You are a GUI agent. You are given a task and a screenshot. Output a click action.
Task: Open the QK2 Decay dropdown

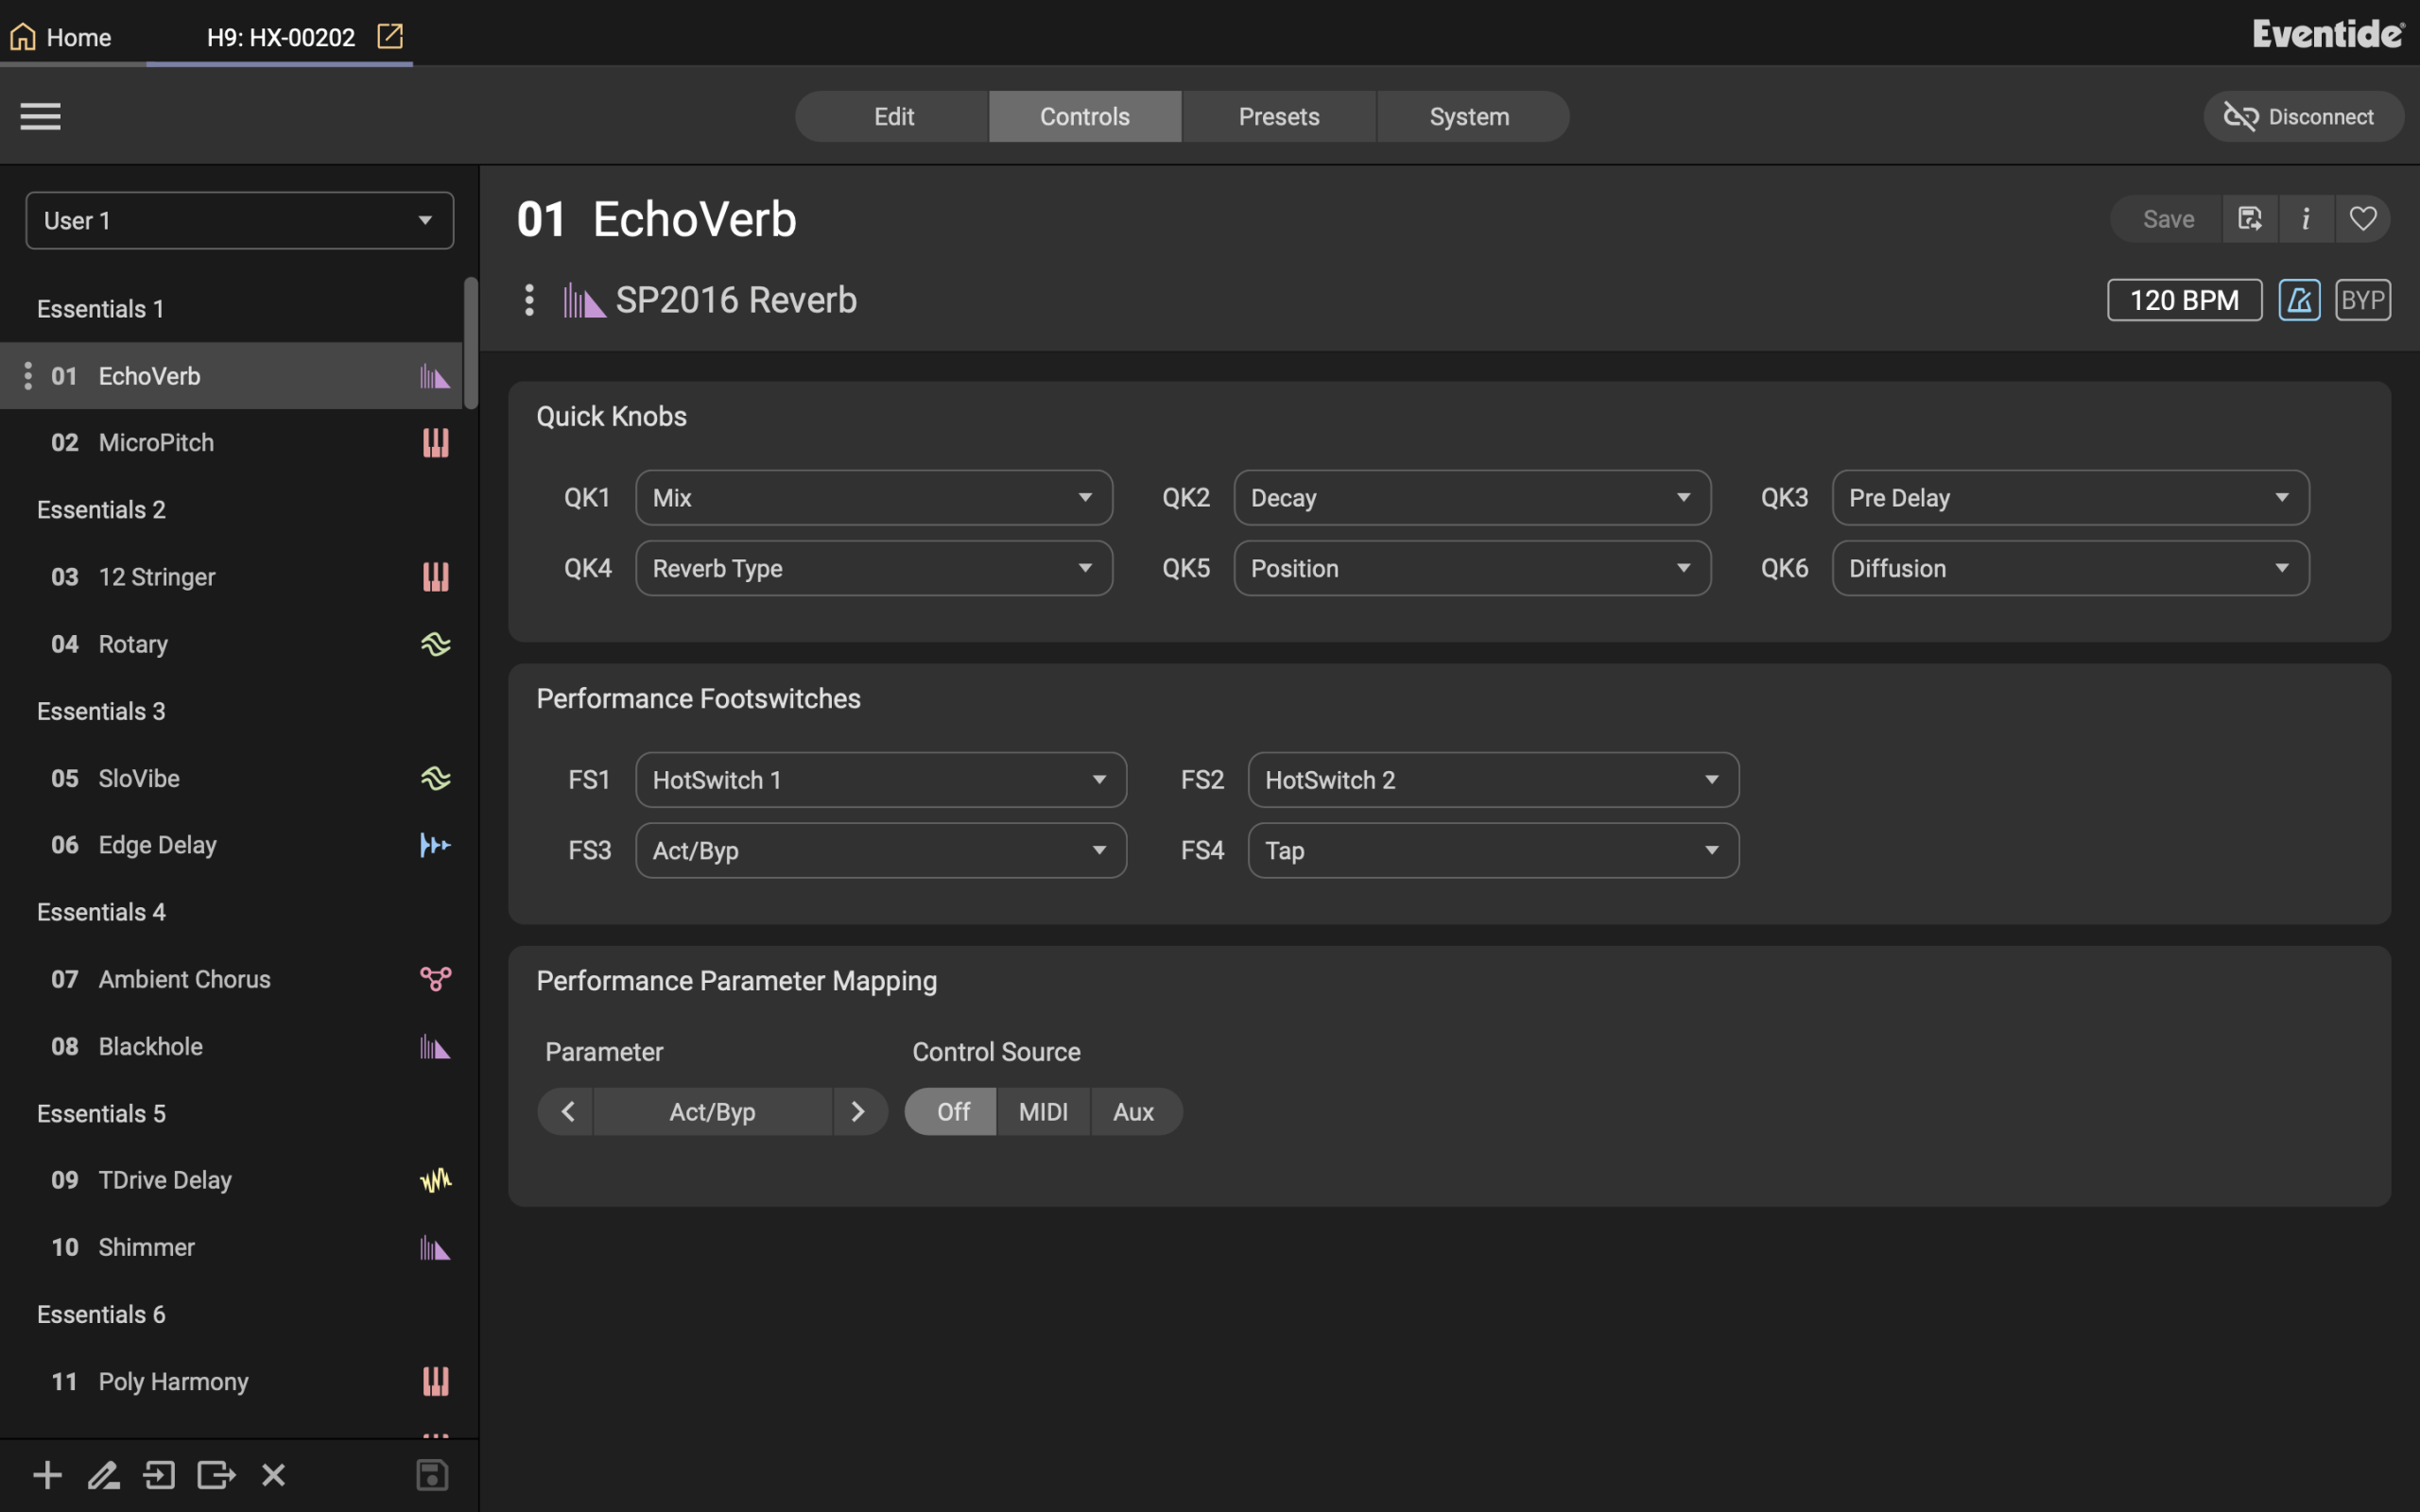pyautogui.click(x=1472, y=497)
